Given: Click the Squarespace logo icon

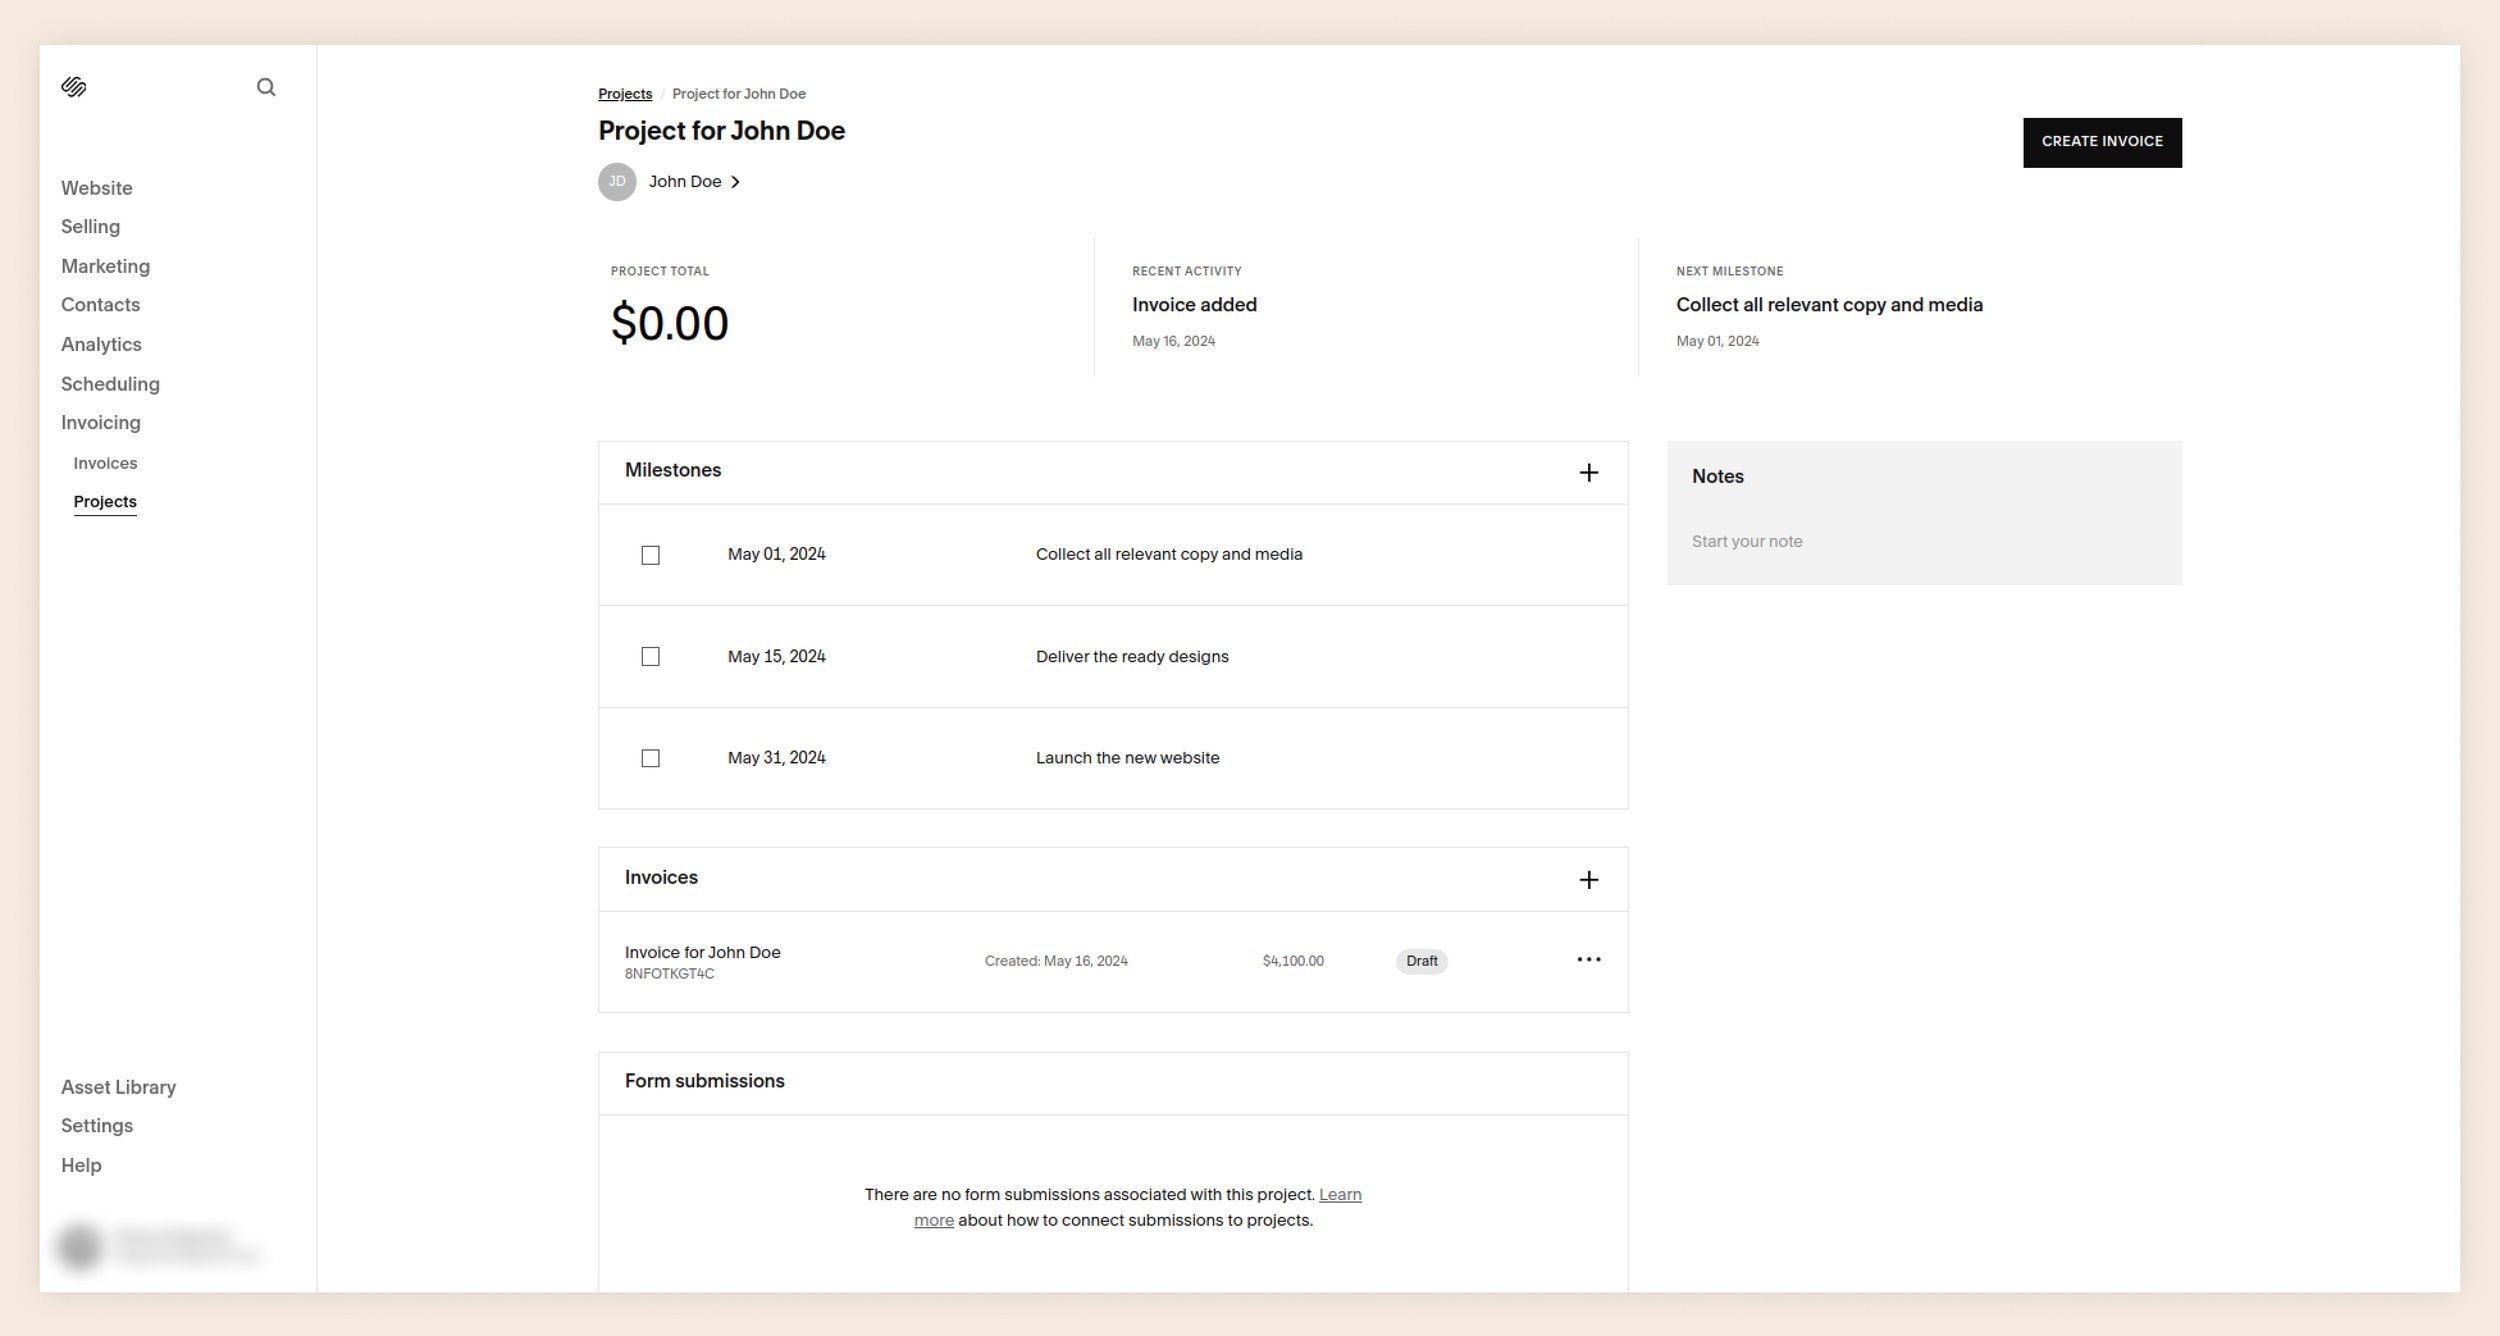Looking at the screenshot, I should [73, 86].
